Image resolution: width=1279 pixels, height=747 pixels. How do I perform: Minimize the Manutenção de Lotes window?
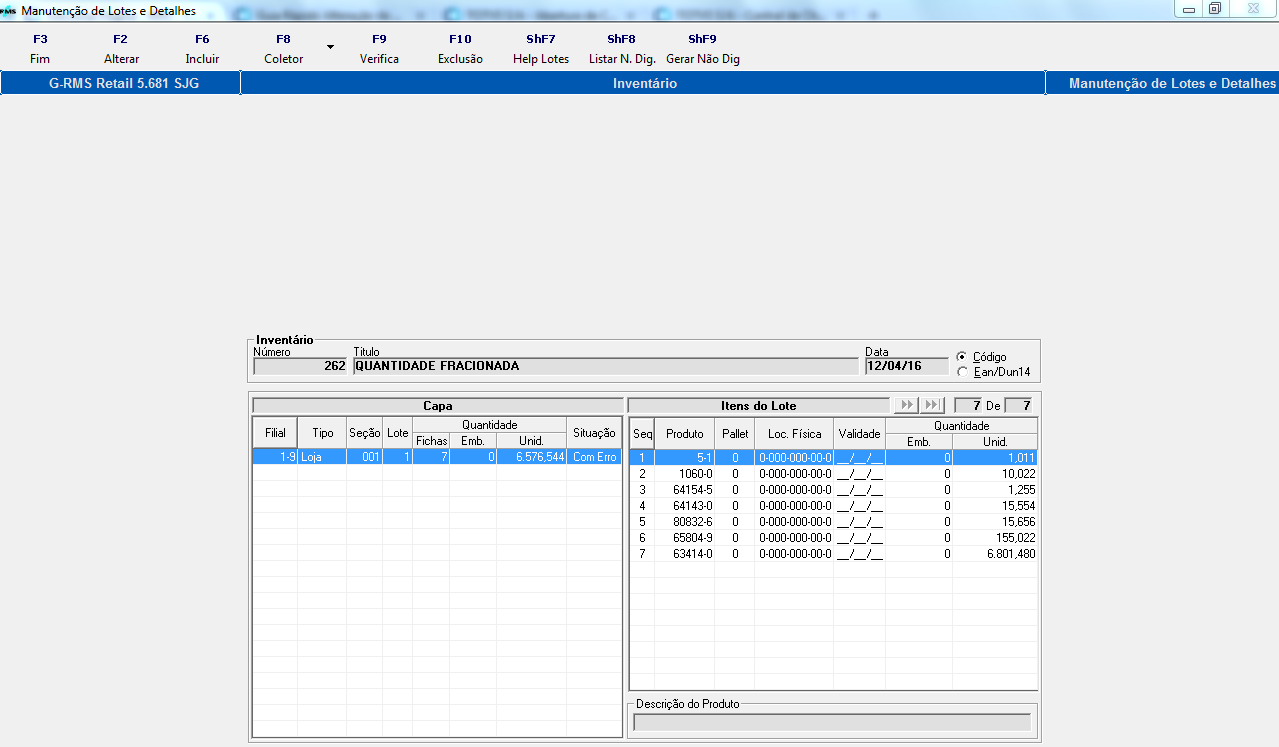(x=1189, y=9)
